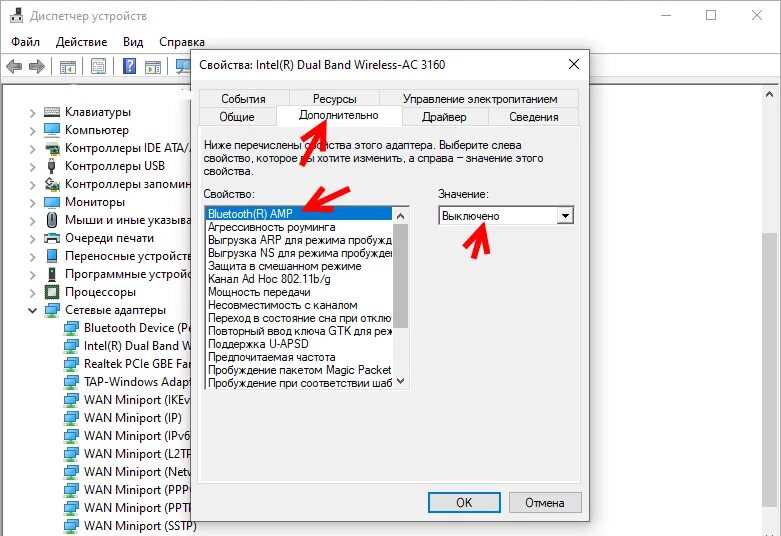The height and width of the screenshot is (536, 781).
Task: Select Bluetooth(R) AMP property
Action: [x=299, y=214]
